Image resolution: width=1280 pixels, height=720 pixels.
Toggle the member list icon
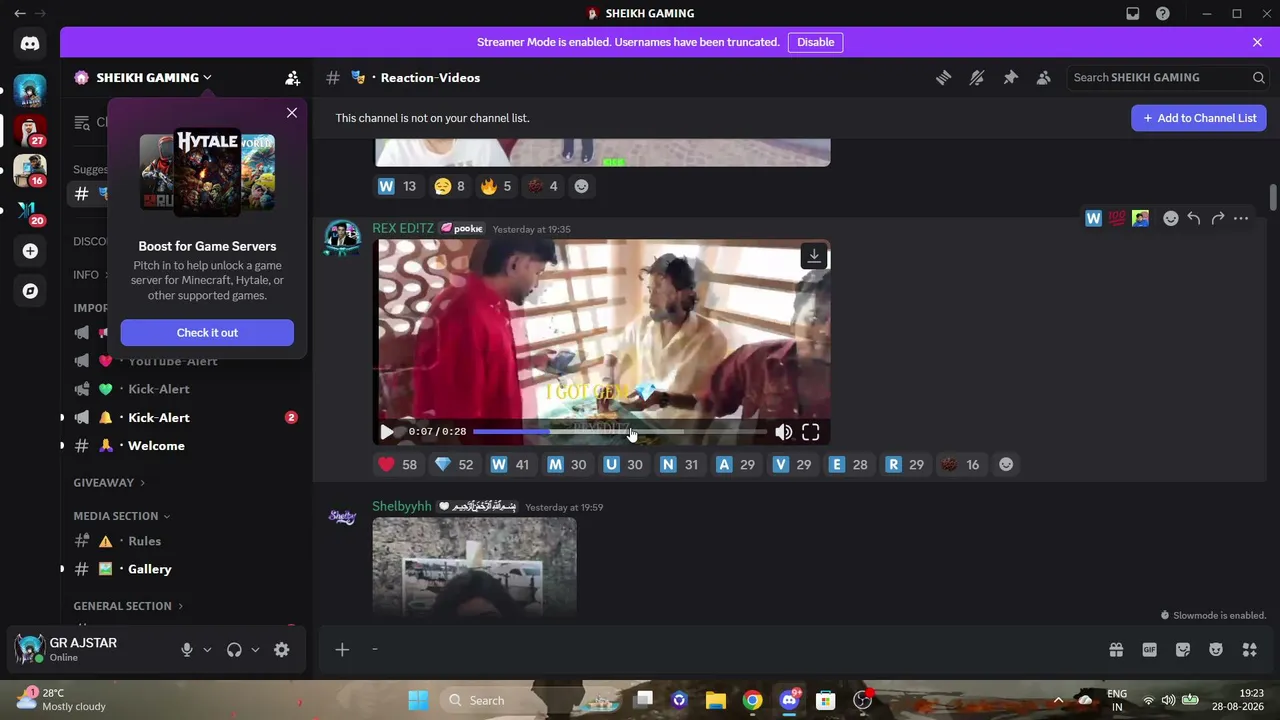click(x=1044, y=77)
